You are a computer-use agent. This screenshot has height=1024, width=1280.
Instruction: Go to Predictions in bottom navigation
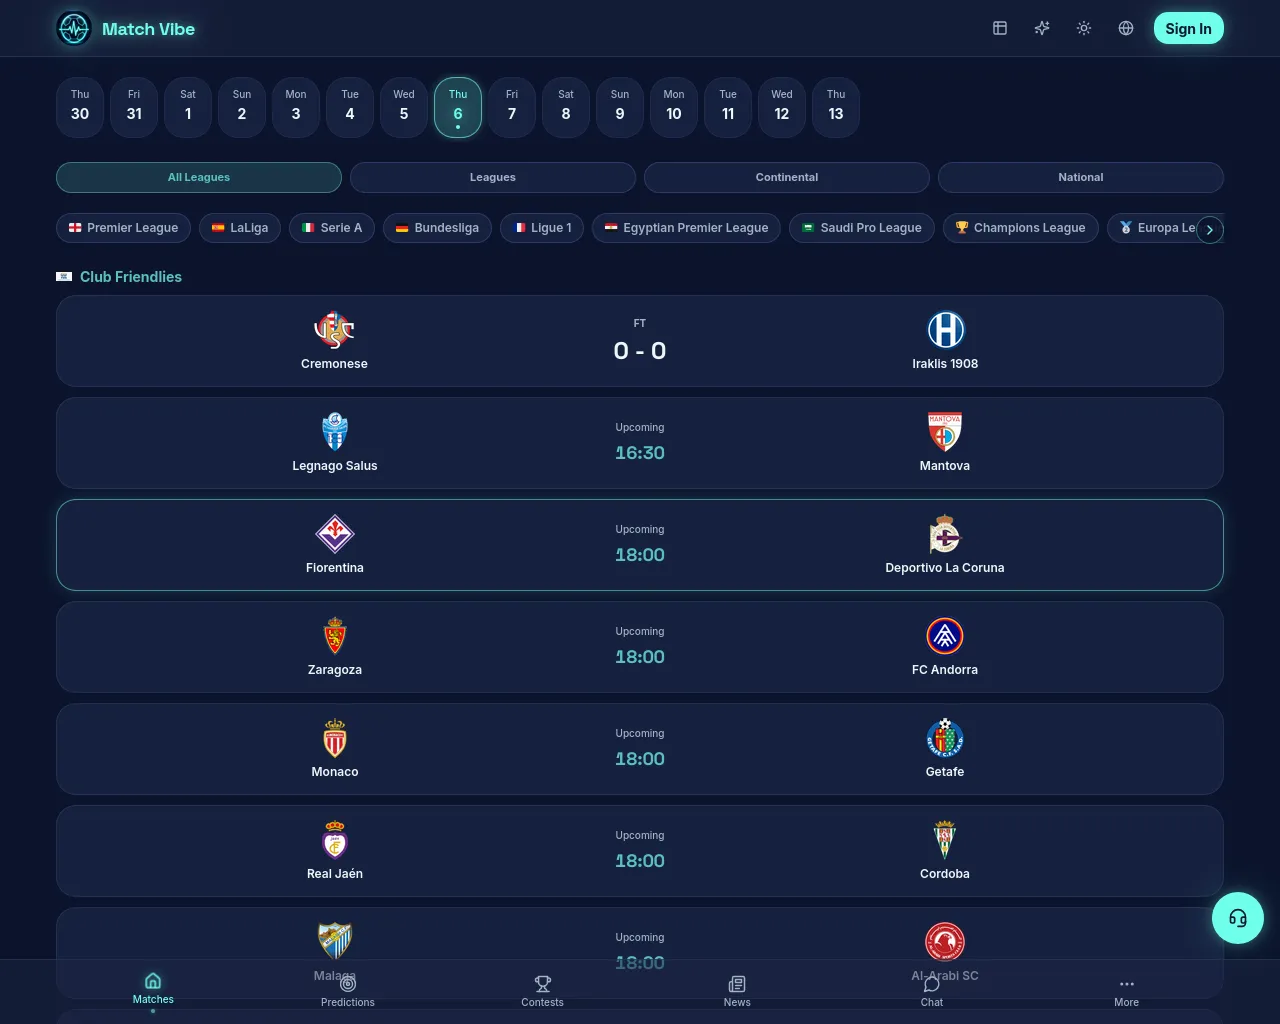(348, 992)
